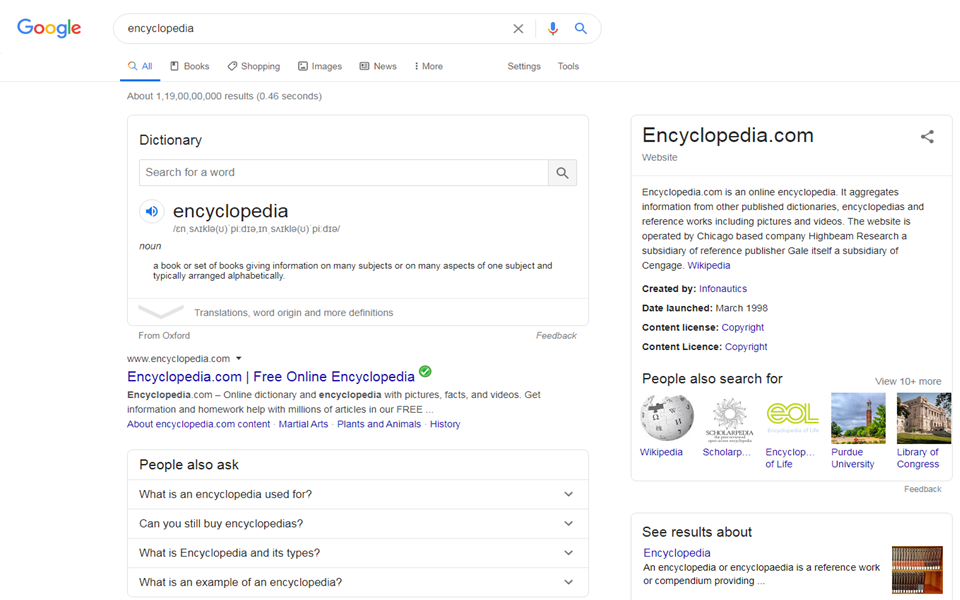Open the Purdue University thumbnail
Image resolution: width=960 pixels, height=600 pixels.
pyautogui.click(x=858, y=418)
